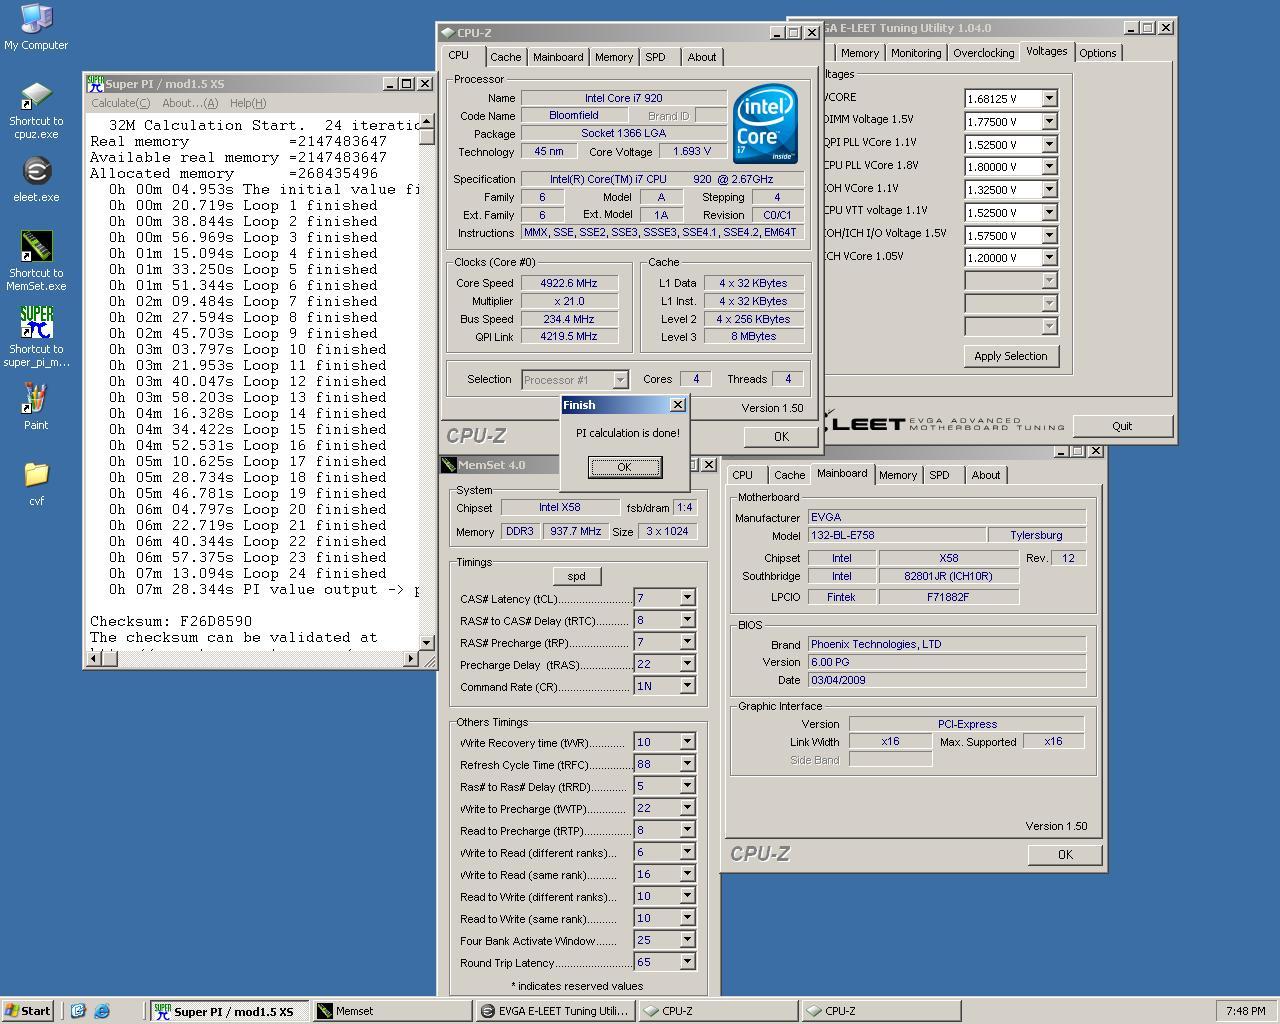Click the spd button in MemSet
This screenshot has height=1024, width=1280.
tap(576, 576)
